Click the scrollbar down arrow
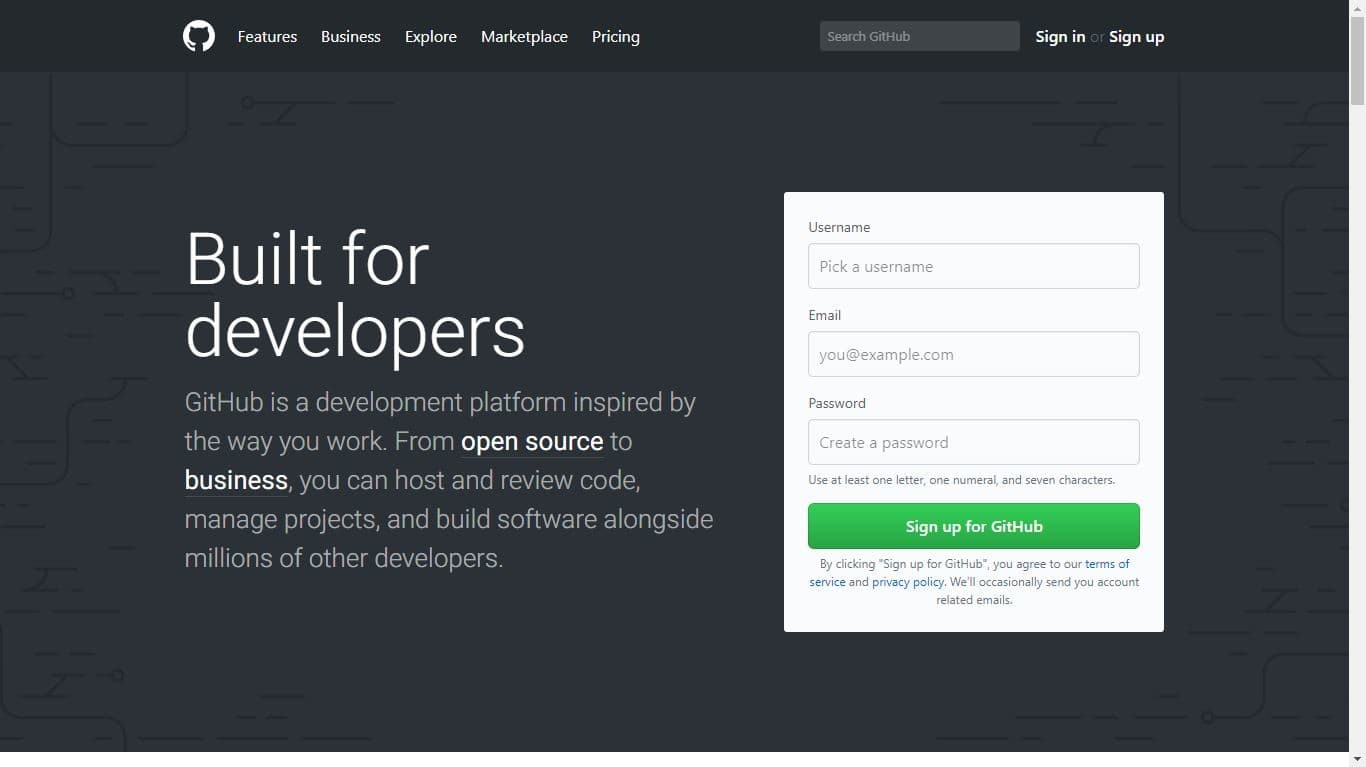Screen dimensions: 1366x767 point(1358,759)
